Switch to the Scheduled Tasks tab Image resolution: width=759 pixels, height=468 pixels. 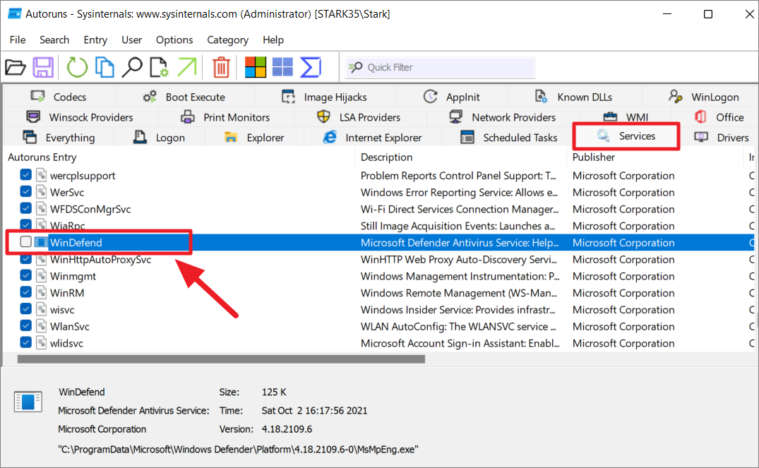click(x=509, y=137)
